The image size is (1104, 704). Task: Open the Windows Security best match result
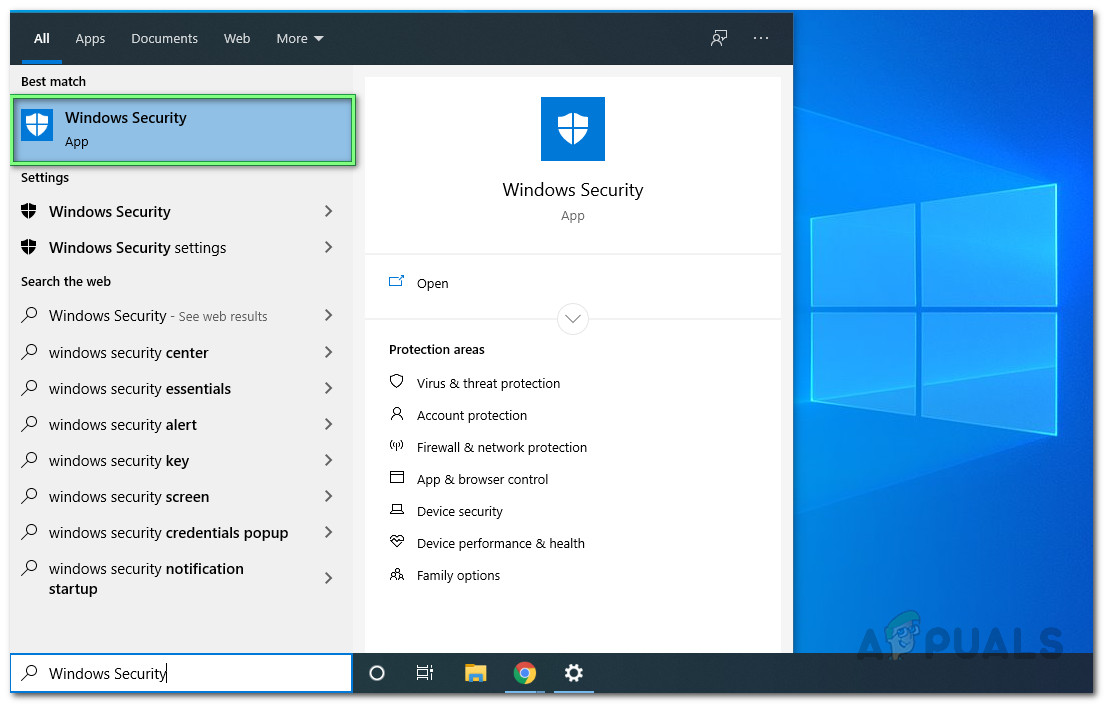click(x=183, y=130)
